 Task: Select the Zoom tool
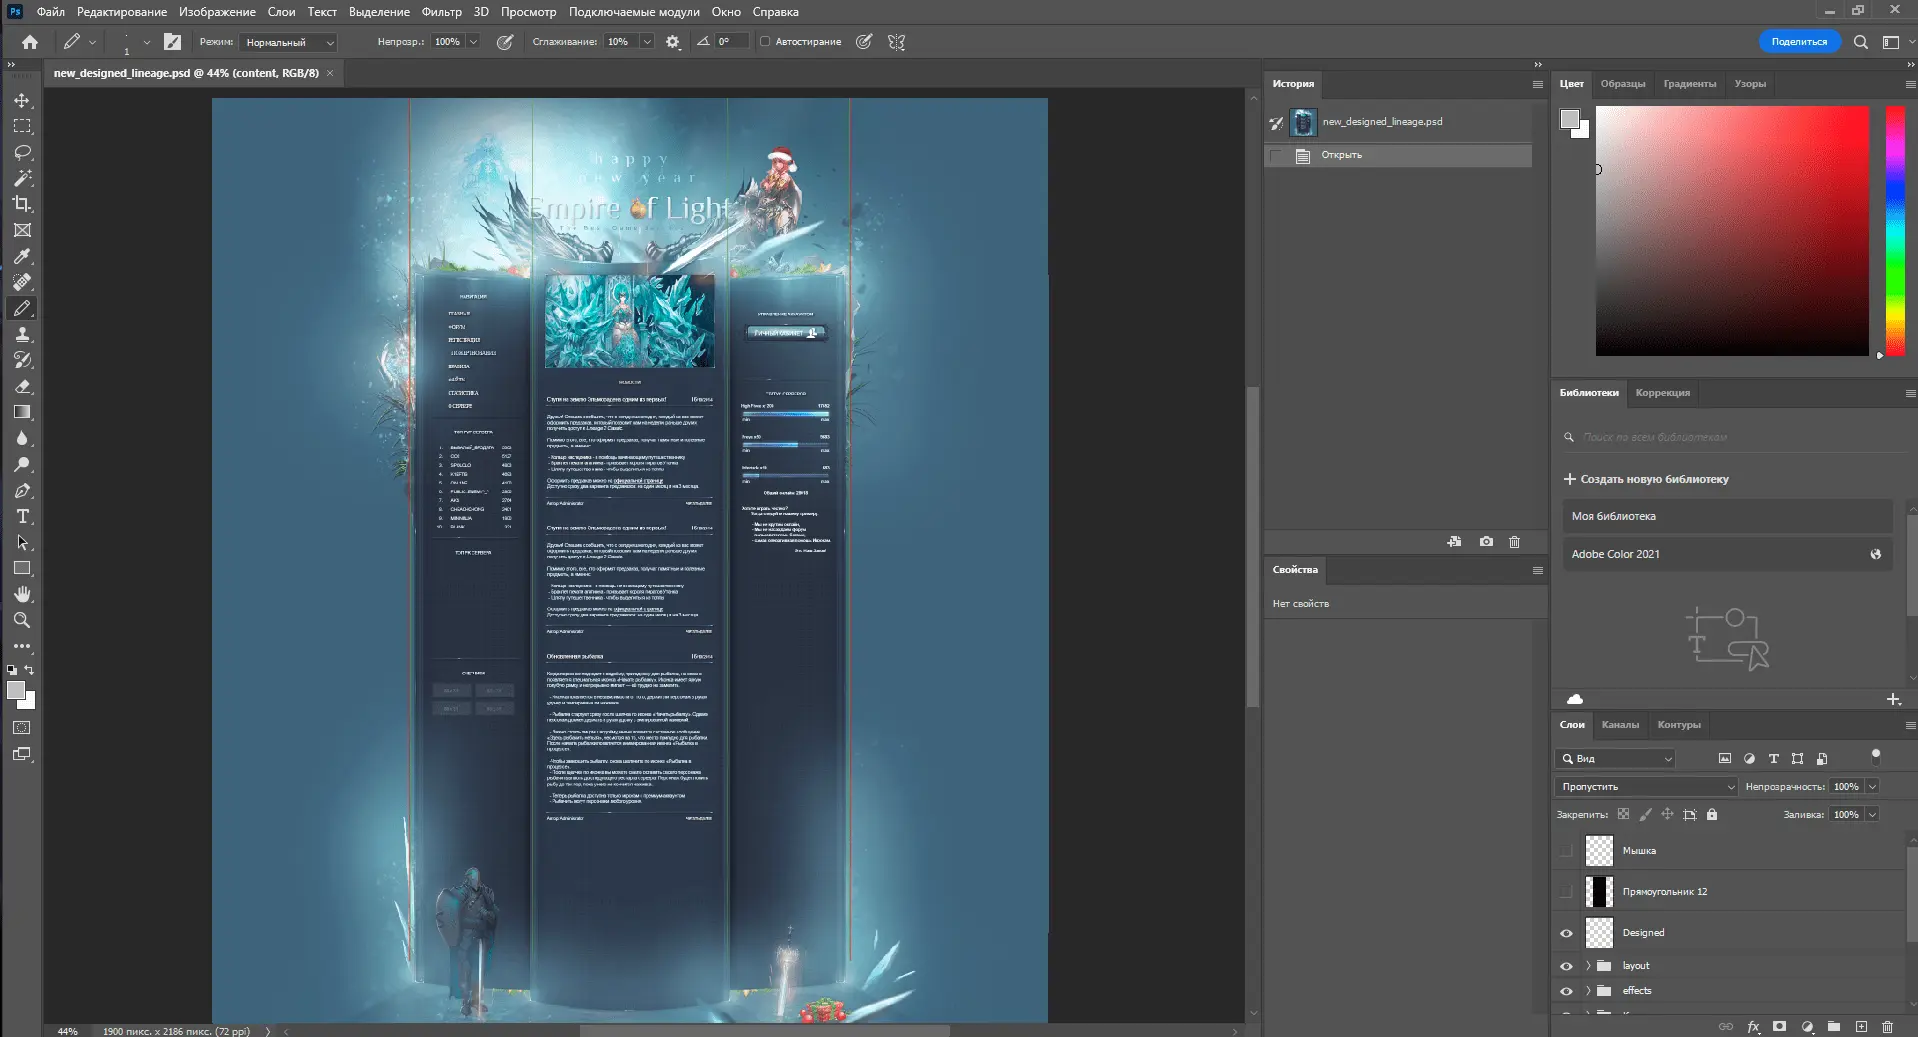click(22, 620)
